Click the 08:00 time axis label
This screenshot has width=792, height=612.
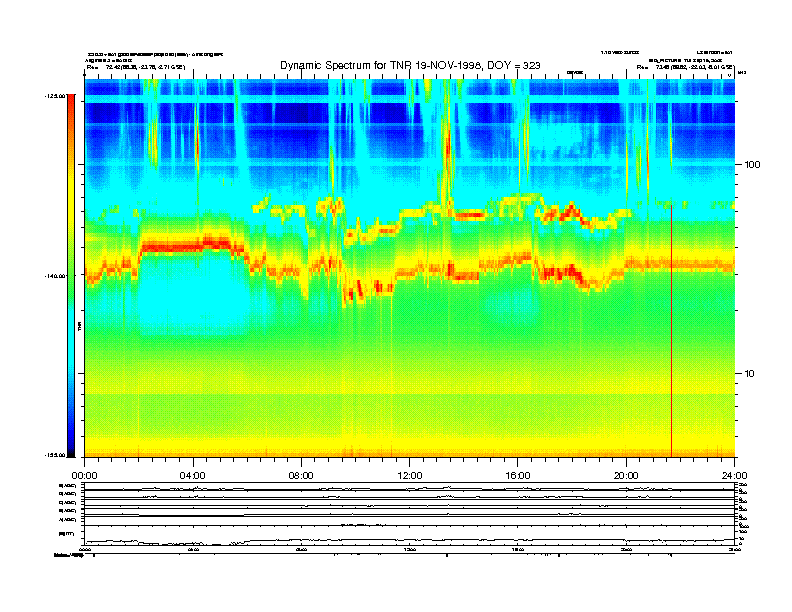coord(301,476)
